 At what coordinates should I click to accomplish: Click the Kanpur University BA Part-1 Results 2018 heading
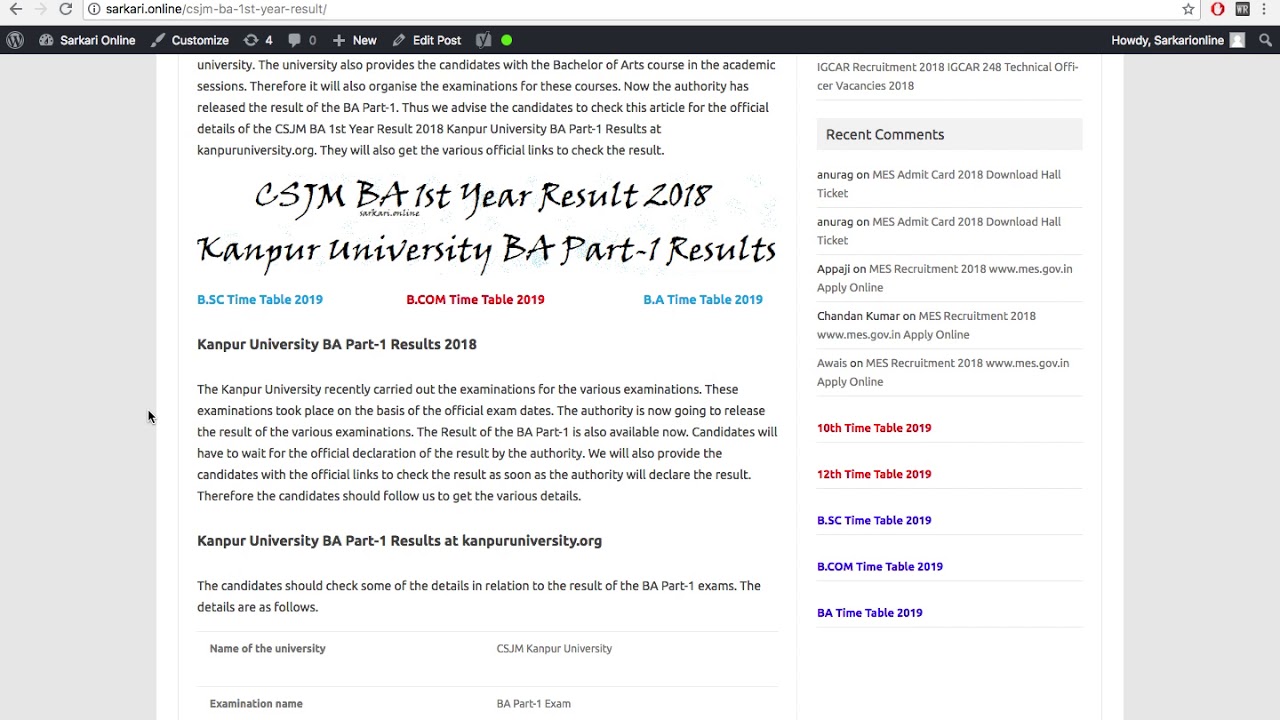coord(337,344)
